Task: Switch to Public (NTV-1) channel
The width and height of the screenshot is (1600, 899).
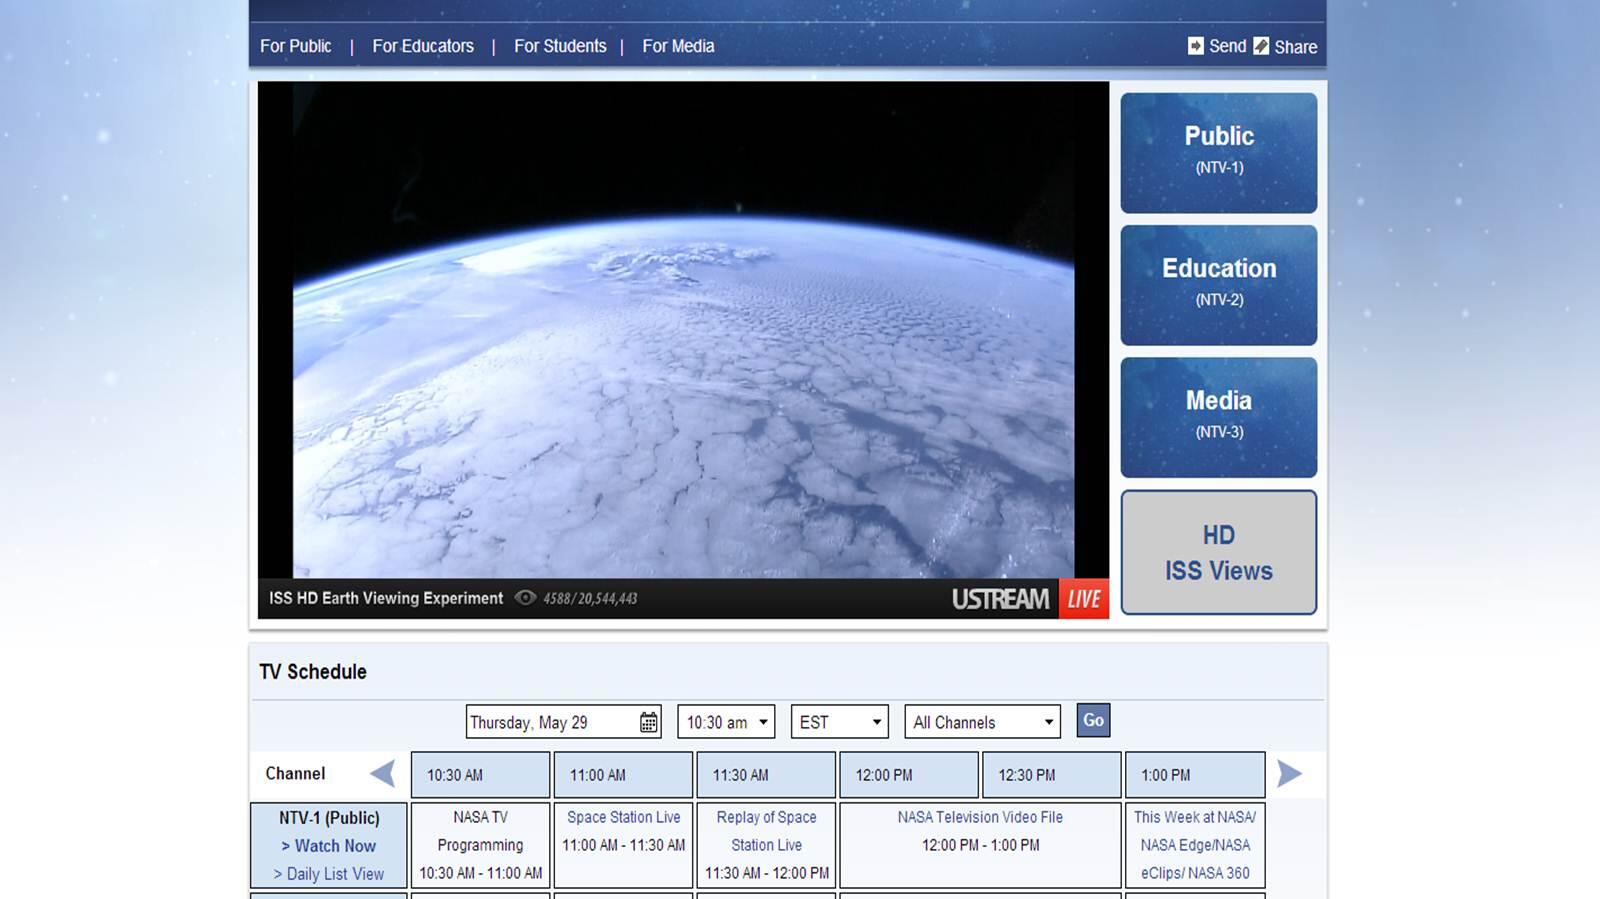Action: [x=1219, y=153]
